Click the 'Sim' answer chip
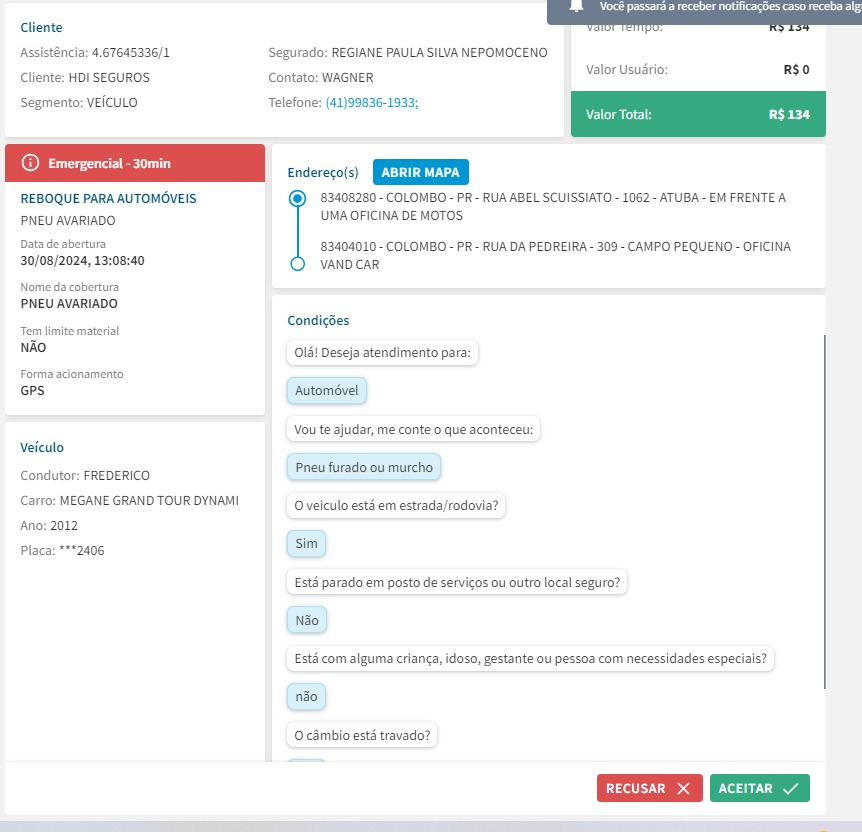 click(x=306, y=543)
